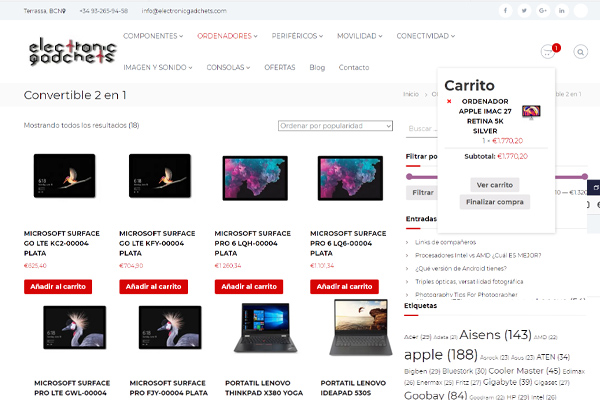Expand the Ordenadores menu
The height and width of the screenshot is (400, 600).
click(227, 35)
